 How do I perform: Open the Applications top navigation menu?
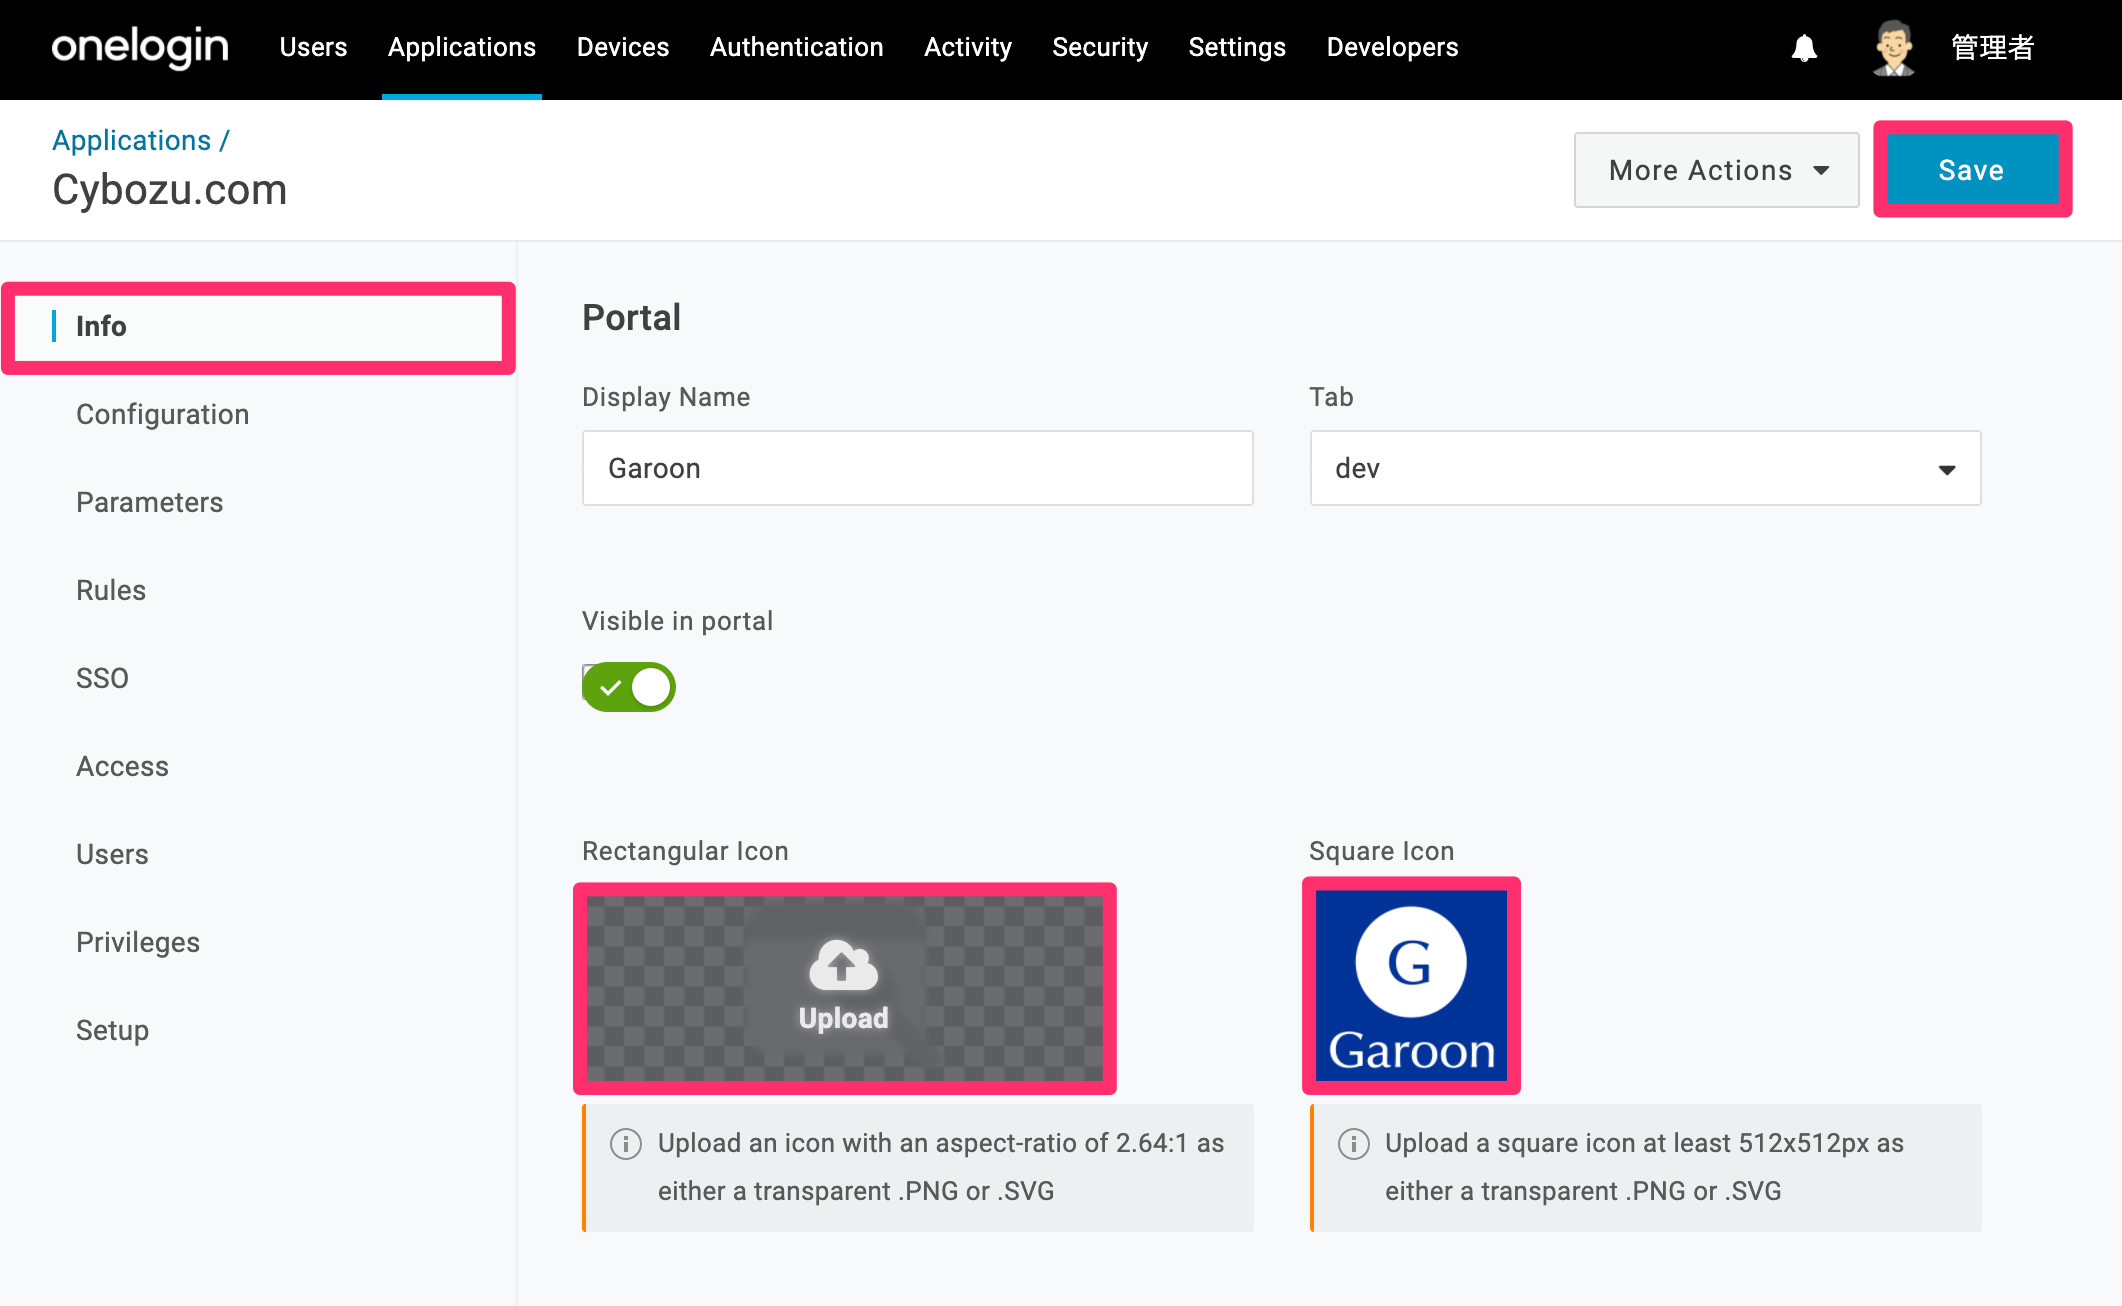pyautogui.click(x=462, y=47)
